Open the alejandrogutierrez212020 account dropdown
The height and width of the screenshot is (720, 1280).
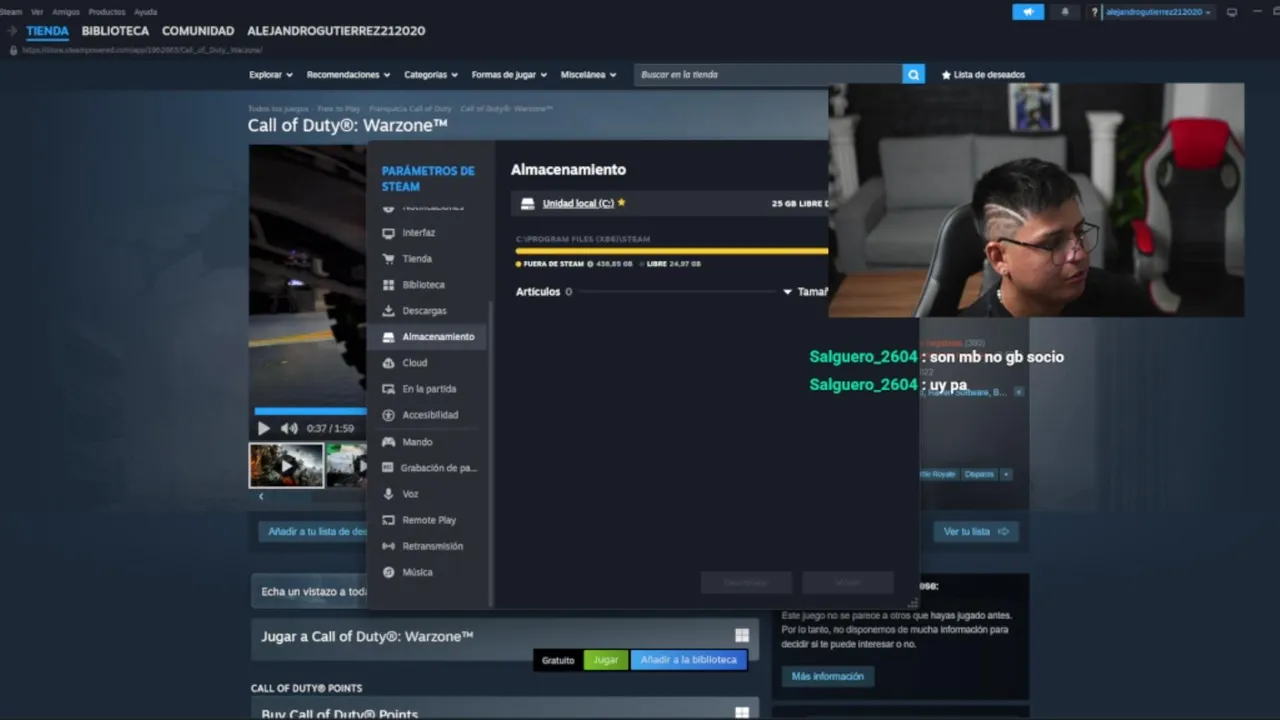1159,12
